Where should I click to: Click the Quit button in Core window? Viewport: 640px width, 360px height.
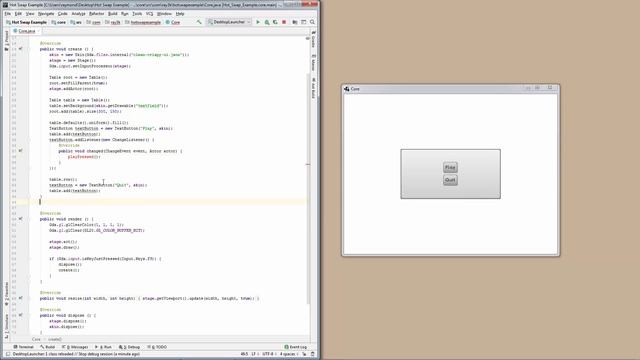(x=450, y=180)
